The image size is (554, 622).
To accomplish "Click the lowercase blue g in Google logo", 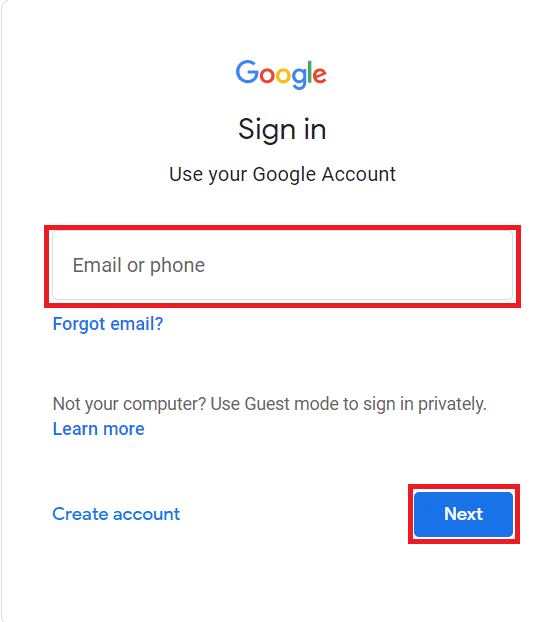I will pos(299,79).
